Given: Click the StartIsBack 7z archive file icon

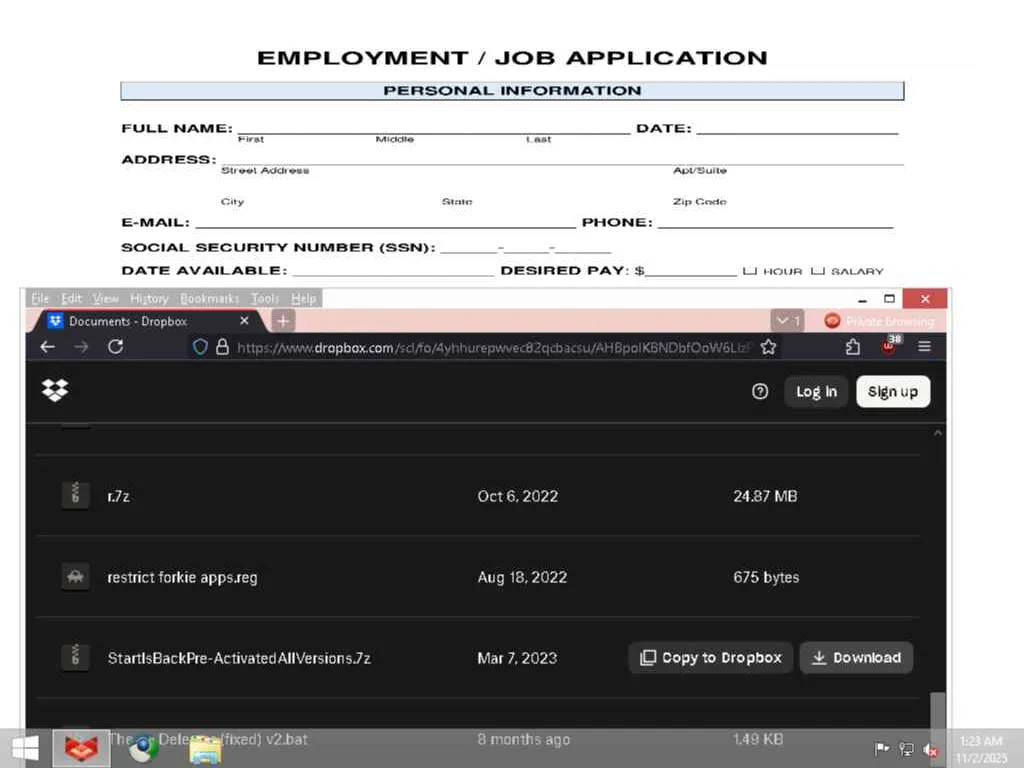Looking at the screenshot, I should pos(75,657).
